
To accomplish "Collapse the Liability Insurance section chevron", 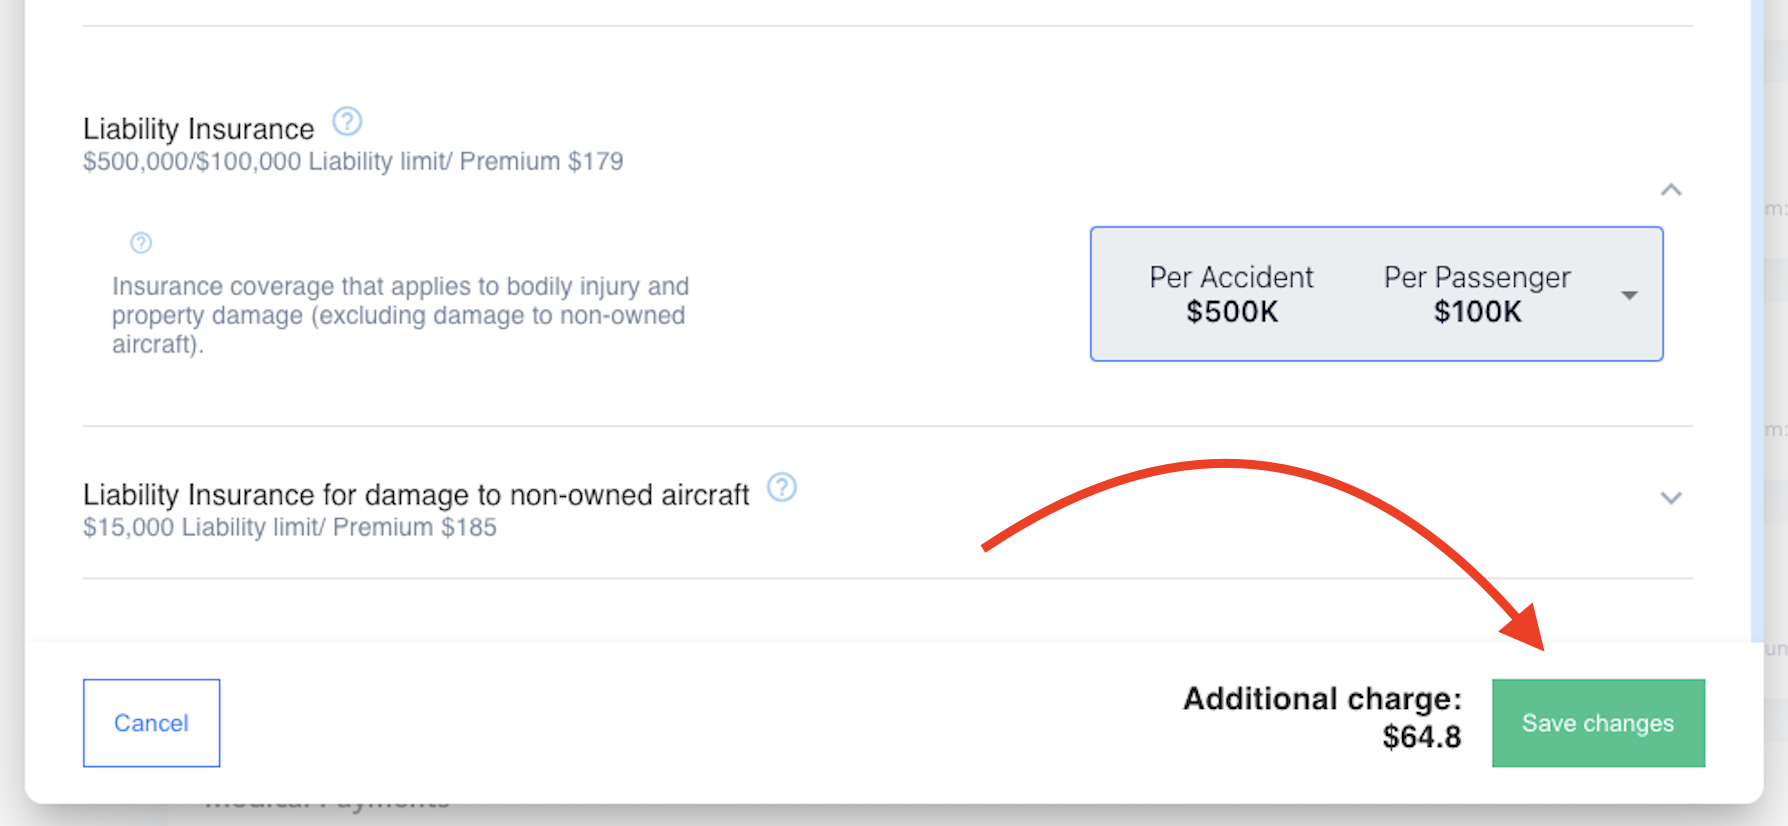I will 1671,190.
